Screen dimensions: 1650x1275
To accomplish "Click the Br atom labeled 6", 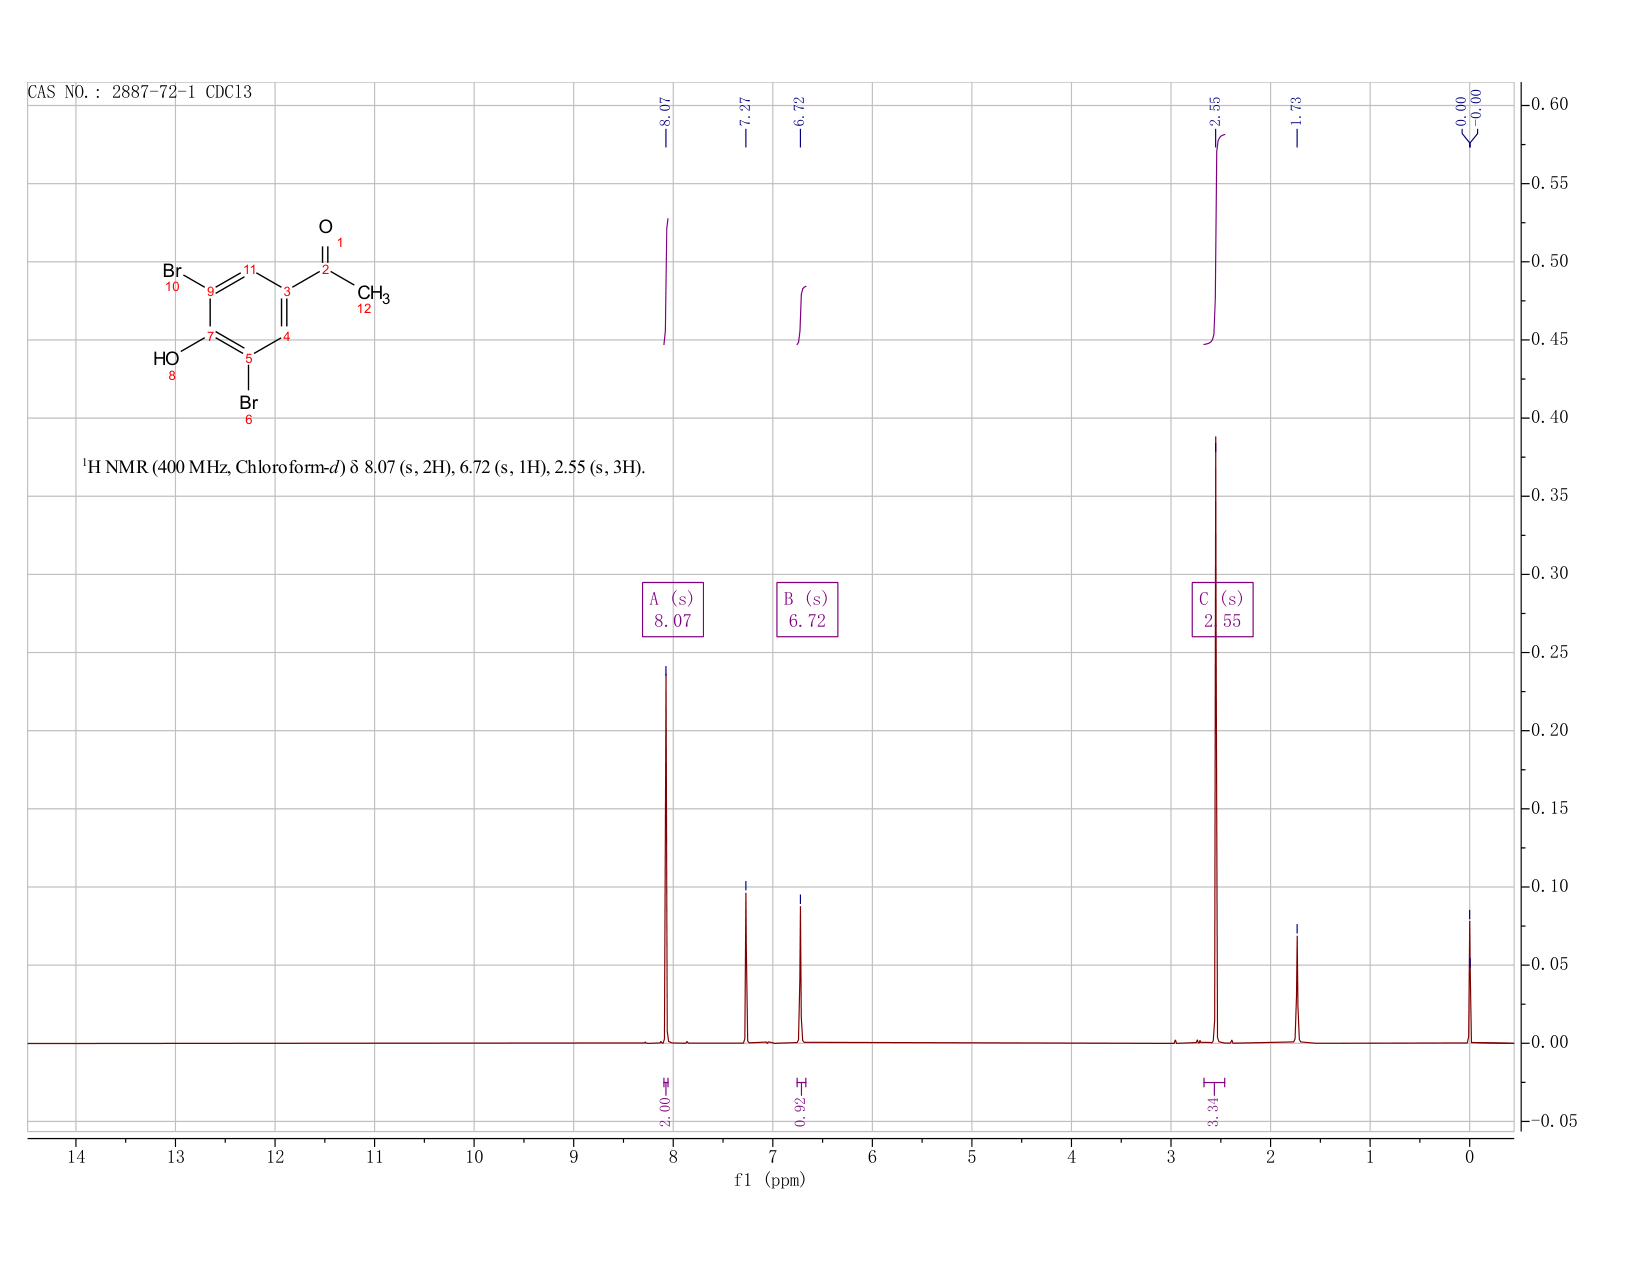I will coord(248,403).
